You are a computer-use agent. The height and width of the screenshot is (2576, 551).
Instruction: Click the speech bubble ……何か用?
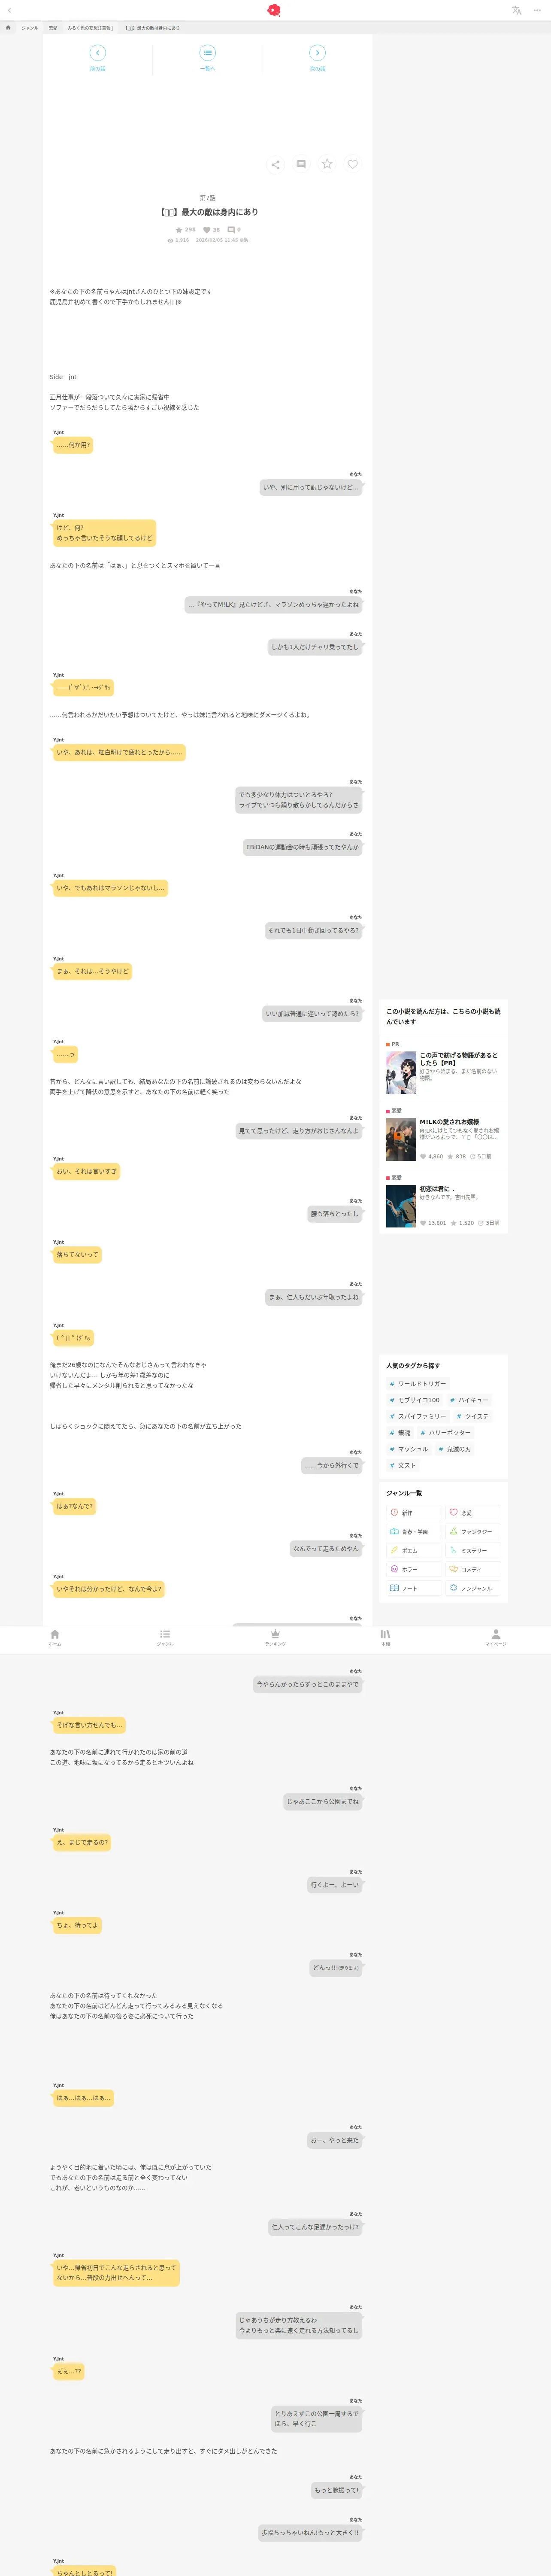pyautogui.click(x=72, y=445)
